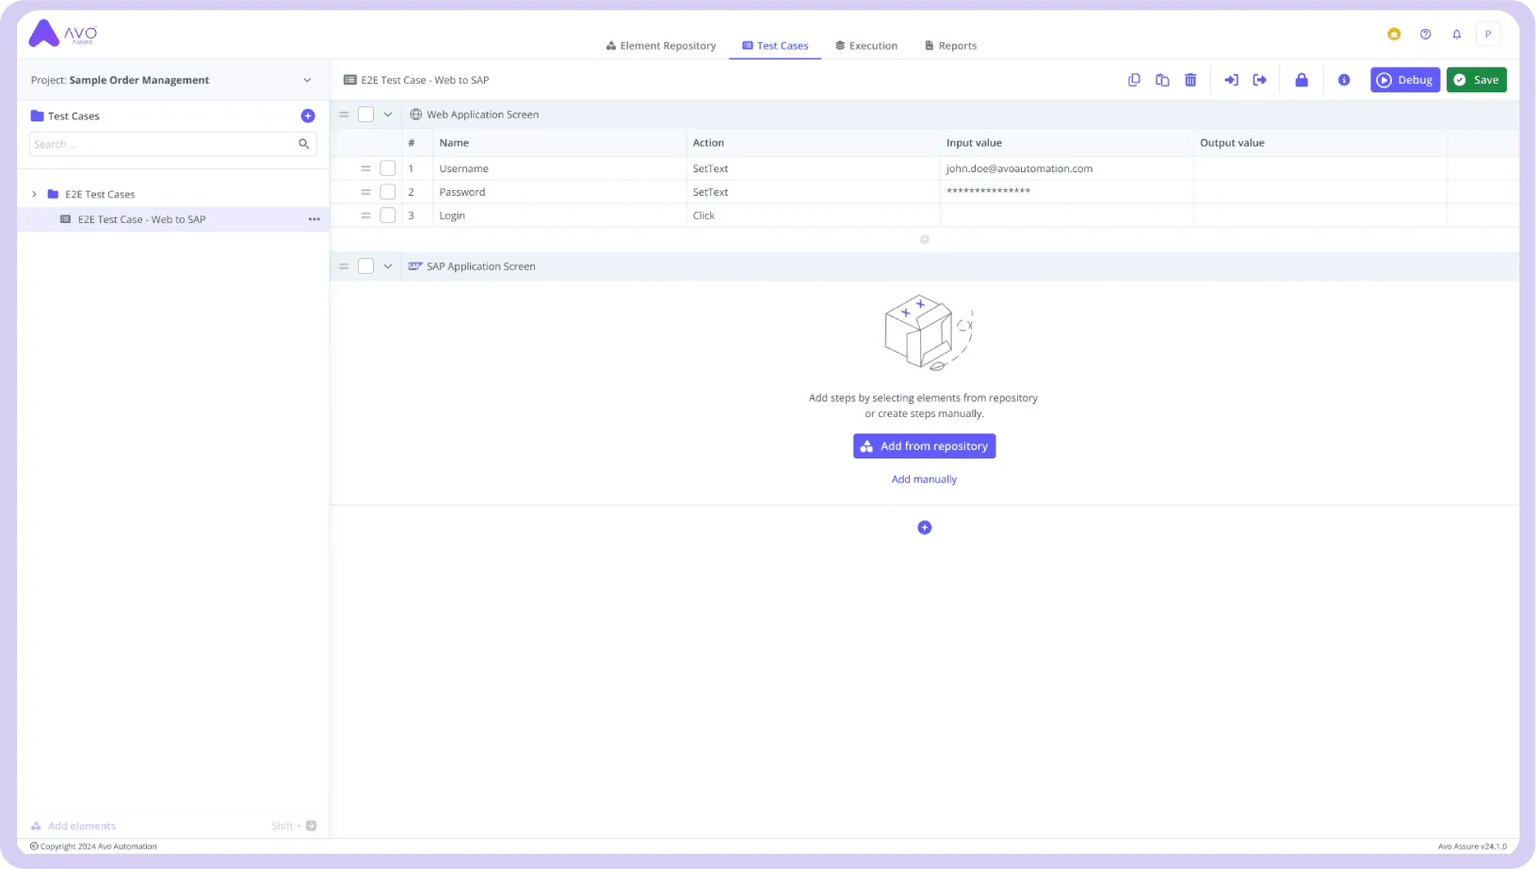Click the SetText action of Username
Image resolution: width=1536 pixels, height=869 pixels.
(x=710, y=168)
